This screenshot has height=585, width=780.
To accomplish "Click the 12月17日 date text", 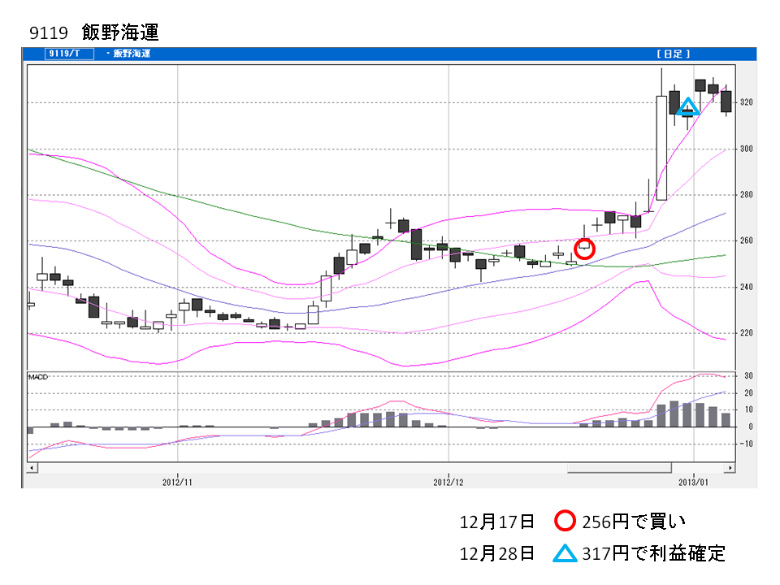I will coord(497,521).
